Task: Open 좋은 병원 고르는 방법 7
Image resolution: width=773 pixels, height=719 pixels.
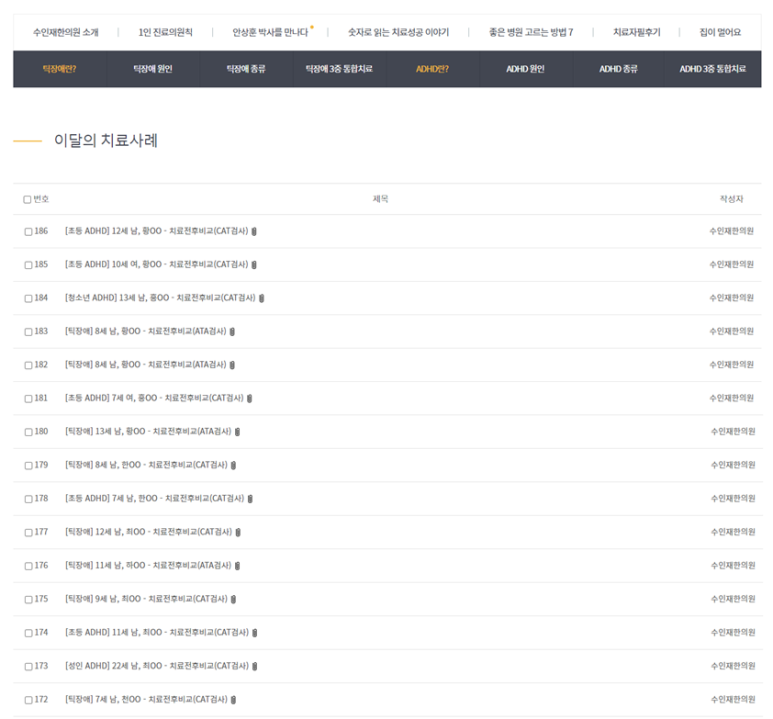Action: (x=531, y=33)
